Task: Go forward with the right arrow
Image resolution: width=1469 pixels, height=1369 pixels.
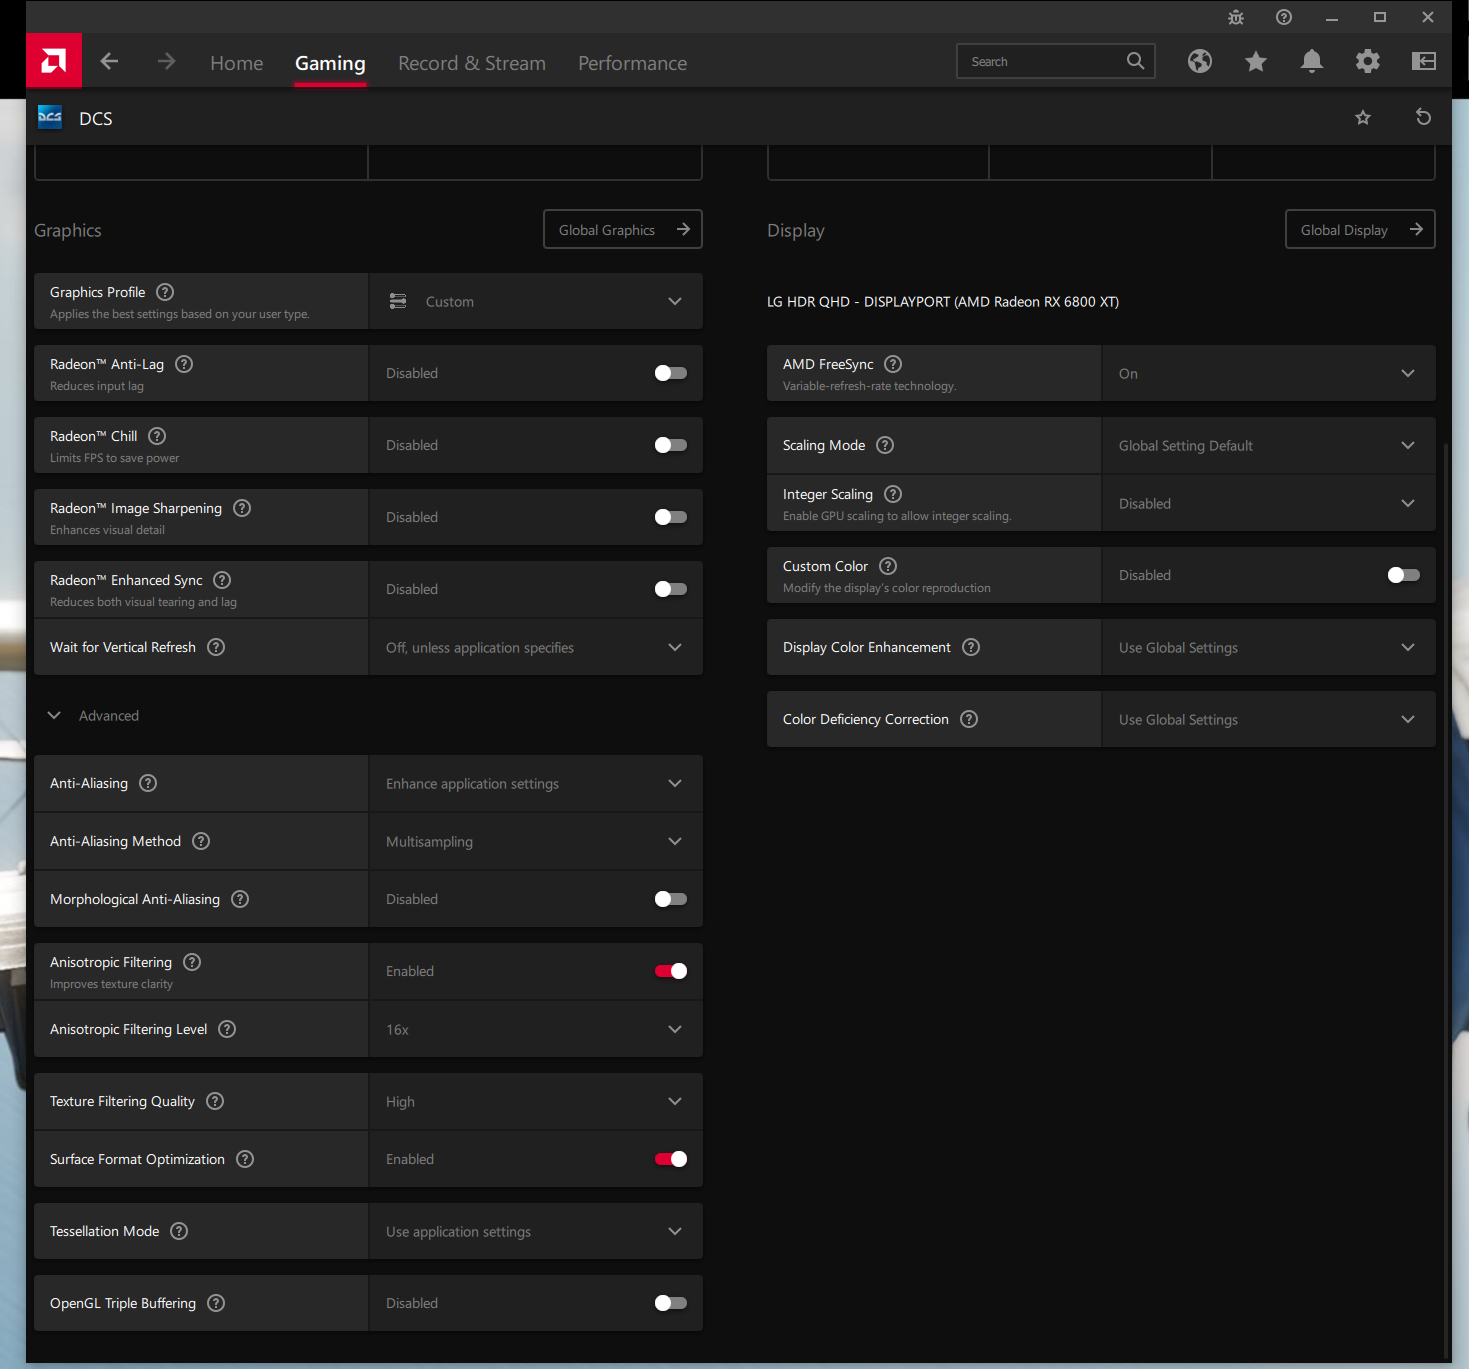Action: point(166,62)
